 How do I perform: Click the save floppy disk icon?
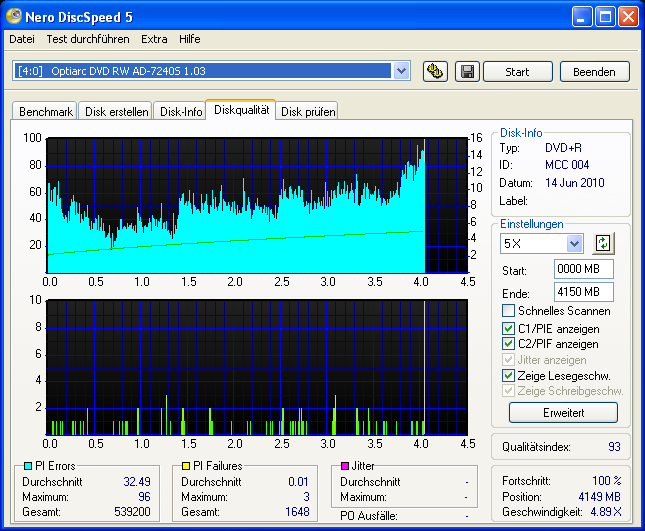467,72
